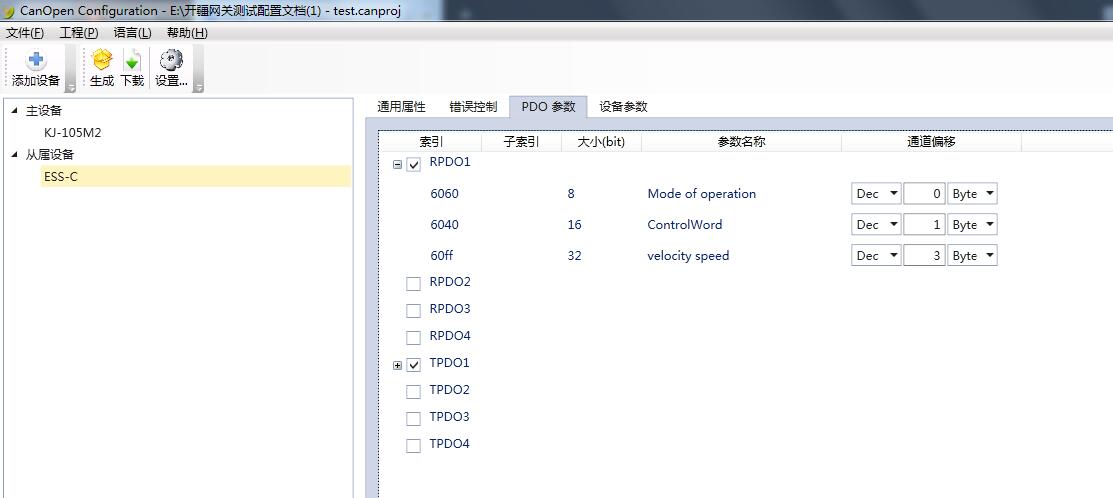
Task: Toggle the TPDO1 checkbox off
Action: pos(414,366)
